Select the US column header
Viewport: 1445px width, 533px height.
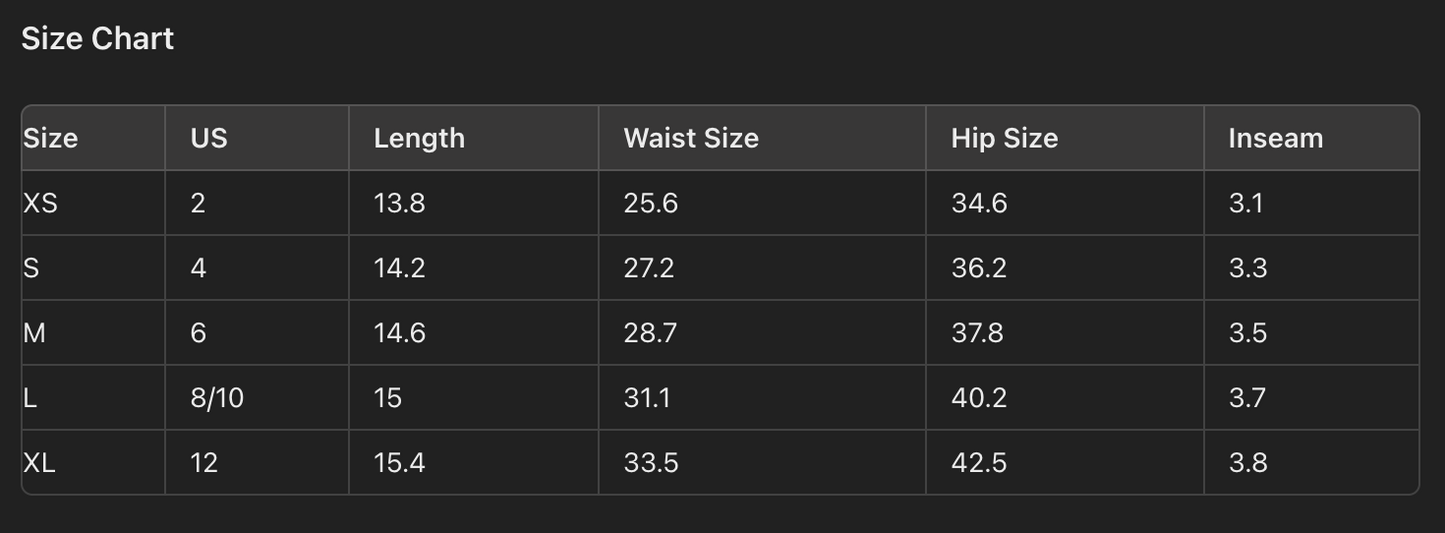[x=209, y=138]
